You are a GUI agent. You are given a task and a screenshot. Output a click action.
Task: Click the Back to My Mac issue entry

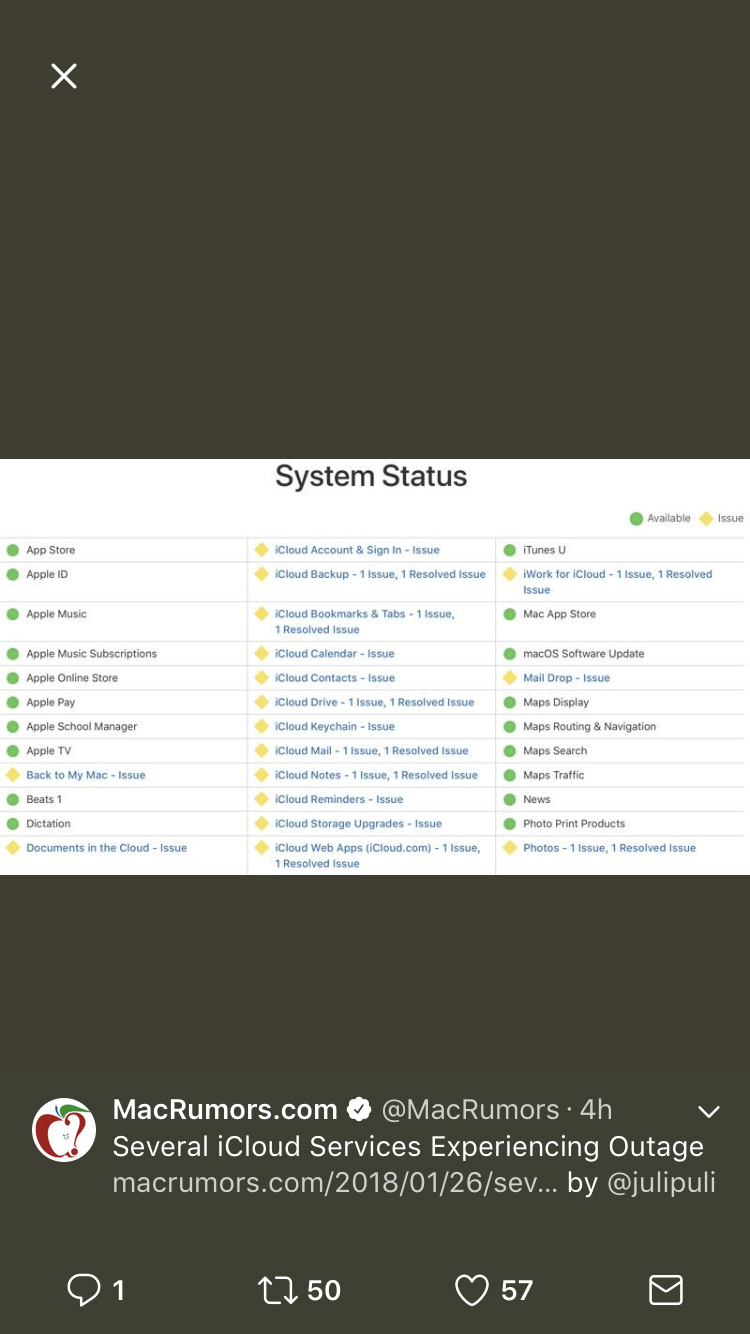pos(85,775)
